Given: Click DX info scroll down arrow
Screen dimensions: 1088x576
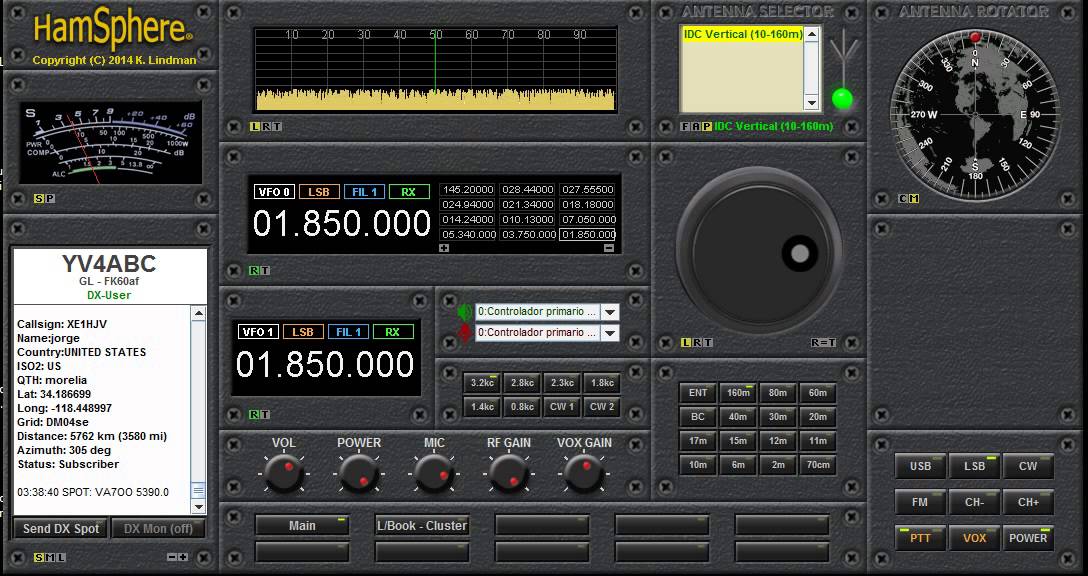Looking at the screenshot, I should click(198, 507).
